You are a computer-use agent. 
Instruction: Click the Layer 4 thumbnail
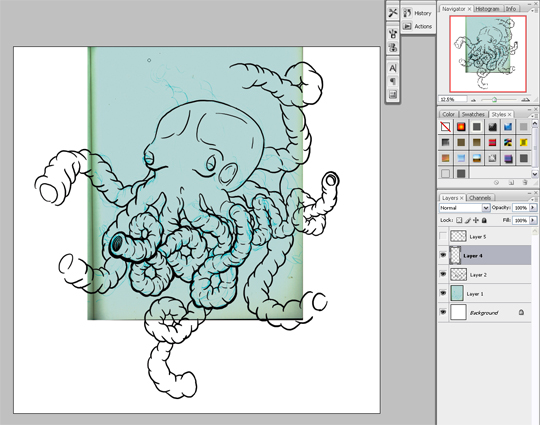point(455,255)
